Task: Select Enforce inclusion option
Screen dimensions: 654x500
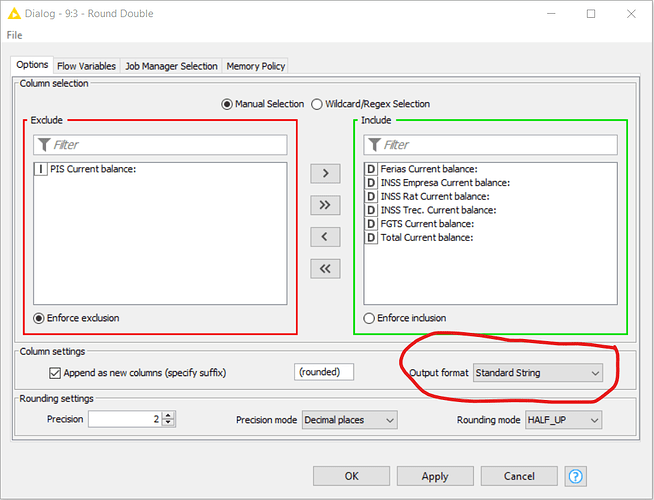Action: (369, 318)
